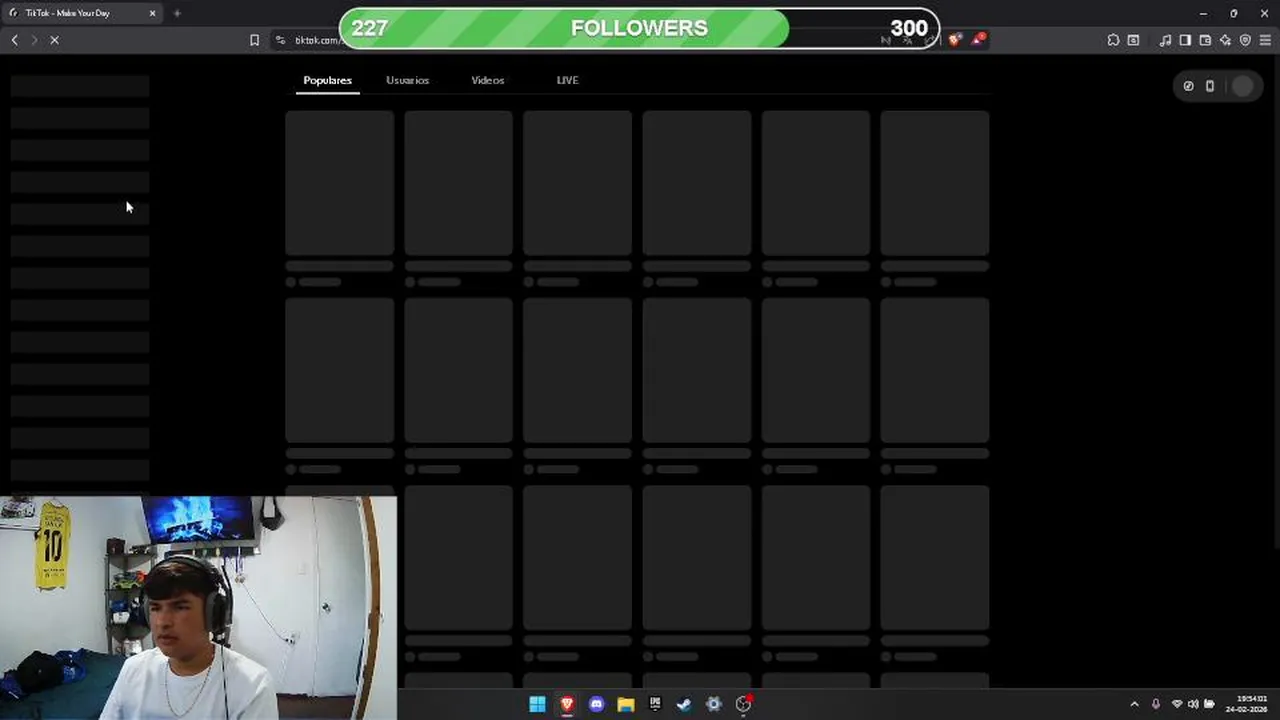Screen dimensions: 1280x720
Task: Open the OBS icon with red badge
Action: click(743, 704)
